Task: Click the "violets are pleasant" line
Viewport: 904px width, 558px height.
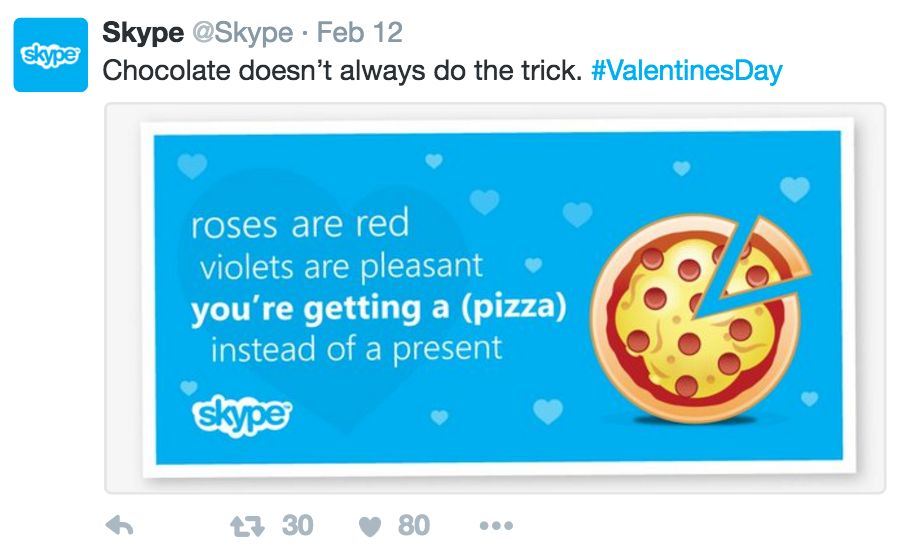Action: [x=341, y=267]
